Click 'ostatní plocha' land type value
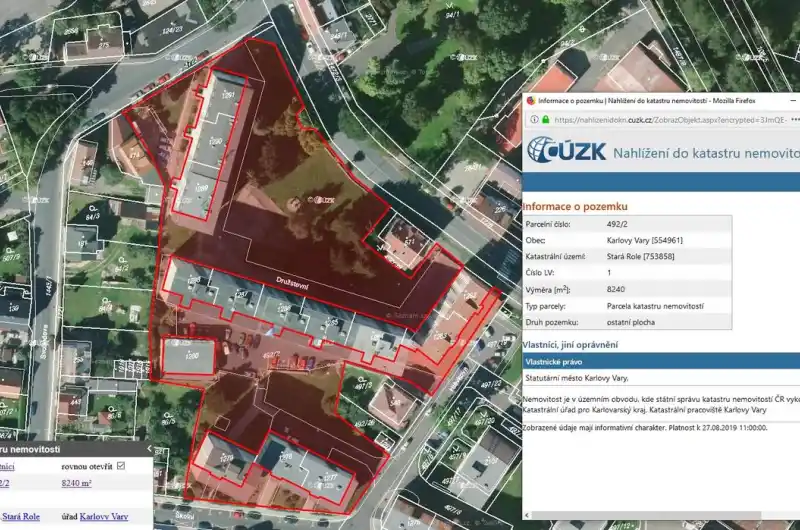800x530 pixels. [x=631, y=322]
